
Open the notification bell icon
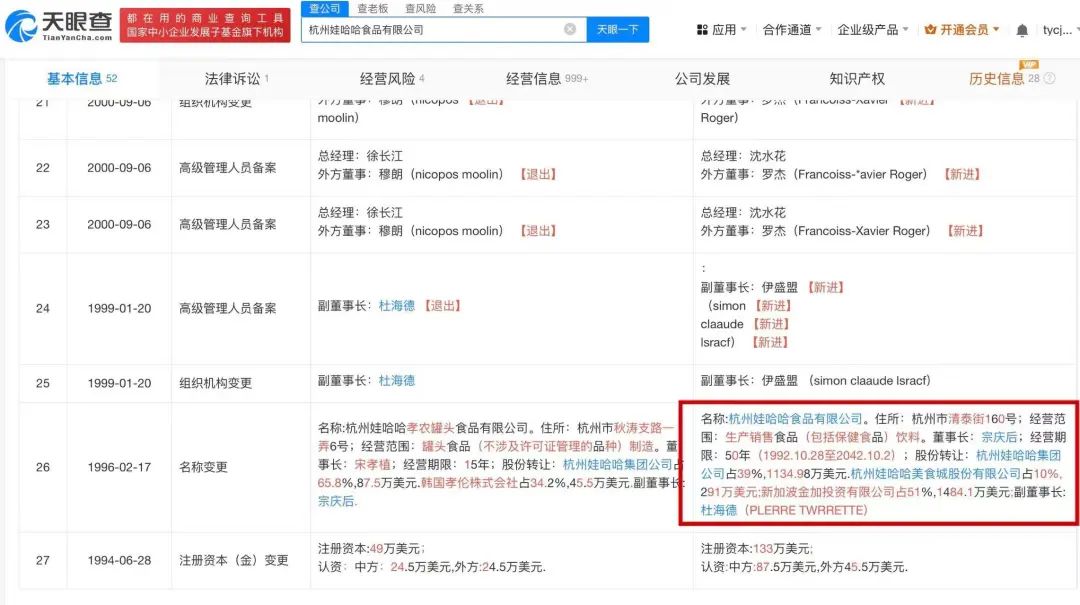[x=1022, y=30]
